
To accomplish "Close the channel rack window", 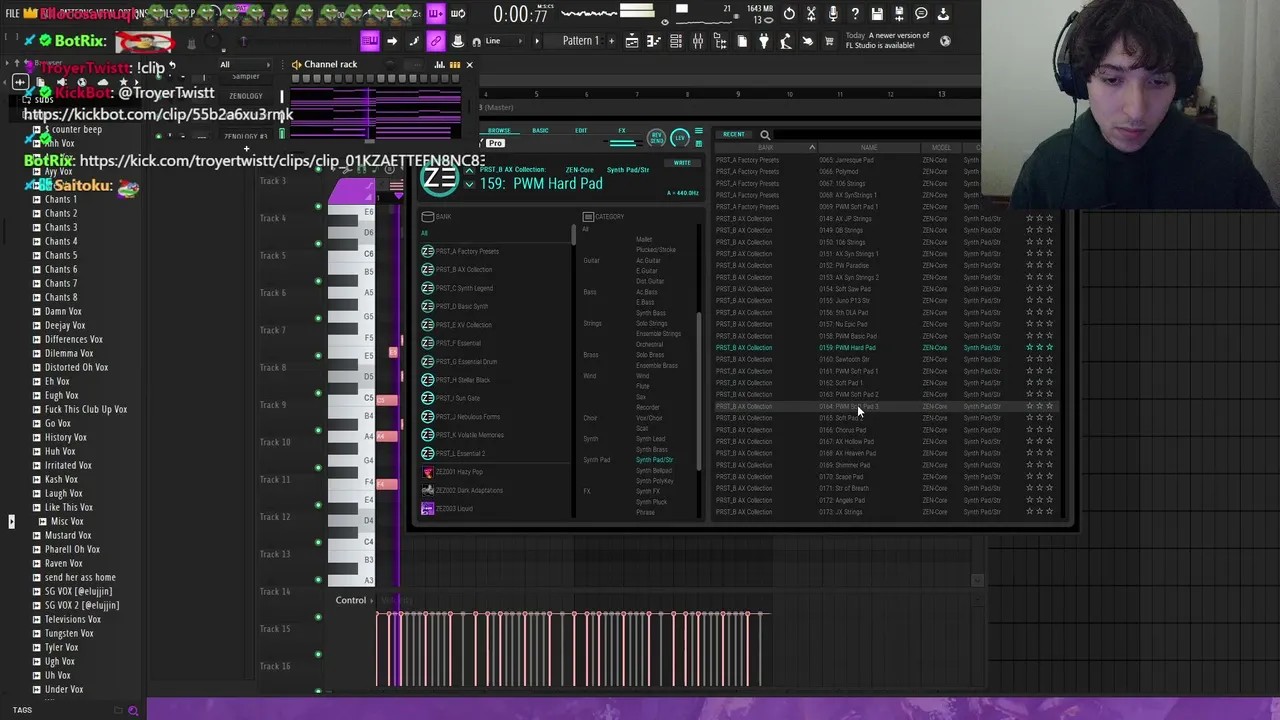I will 469,65.
